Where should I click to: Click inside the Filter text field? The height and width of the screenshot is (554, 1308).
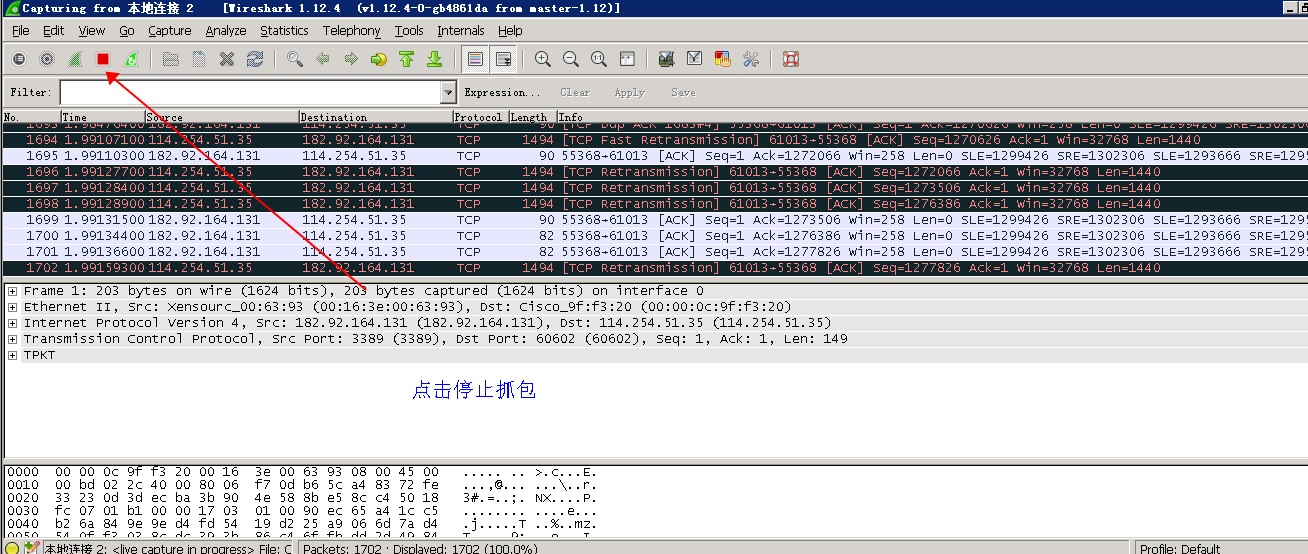tap(250, 92)
